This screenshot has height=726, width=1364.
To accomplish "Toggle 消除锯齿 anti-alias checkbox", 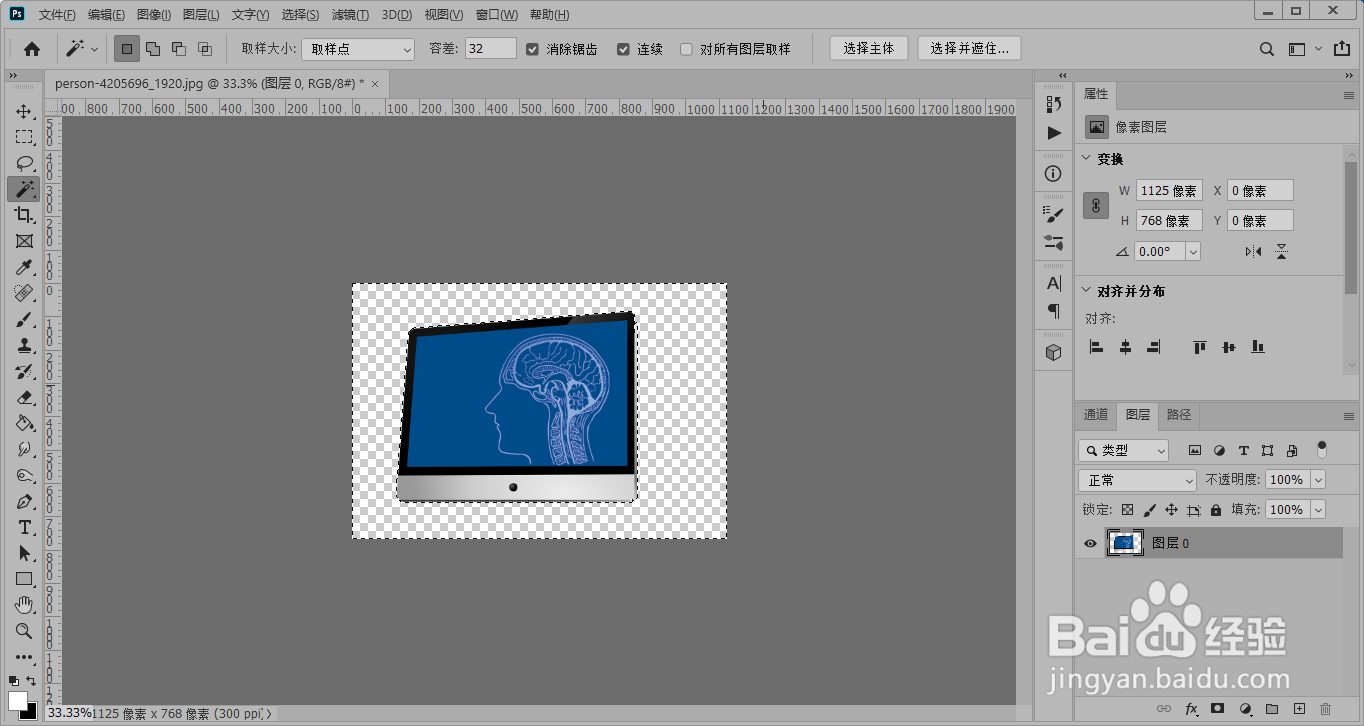I will click(533, 49).
